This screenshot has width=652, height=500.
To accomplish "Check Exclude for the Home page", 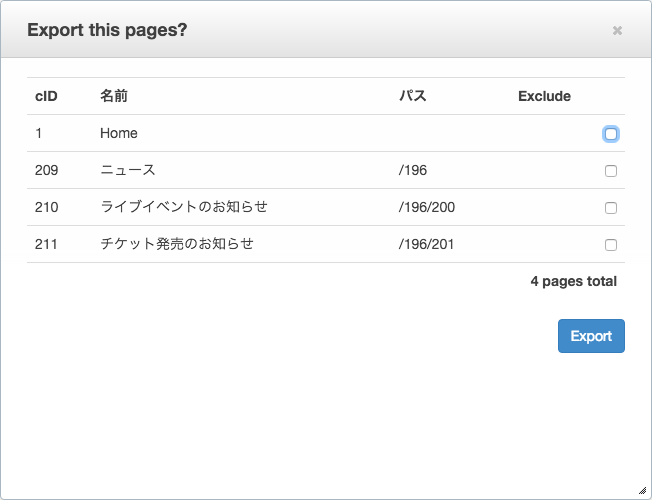I will tap(611, 134).
